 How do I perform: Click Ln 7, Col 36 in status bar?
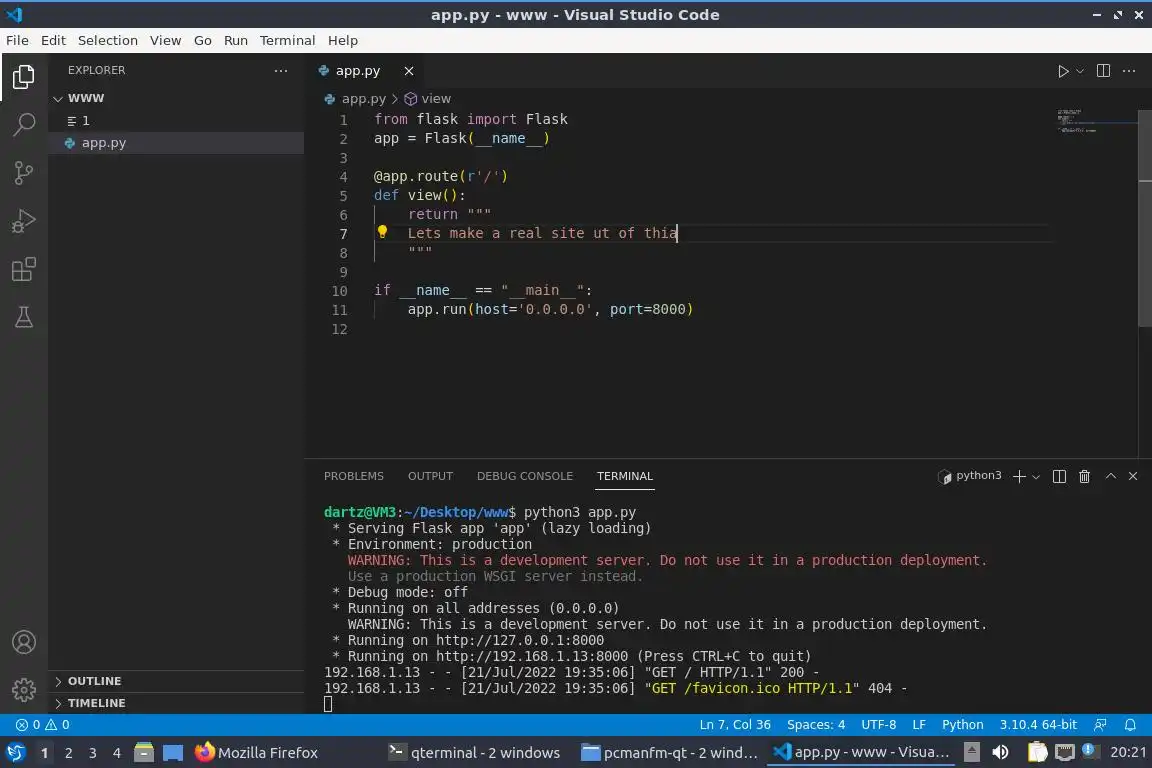(735, 725)
